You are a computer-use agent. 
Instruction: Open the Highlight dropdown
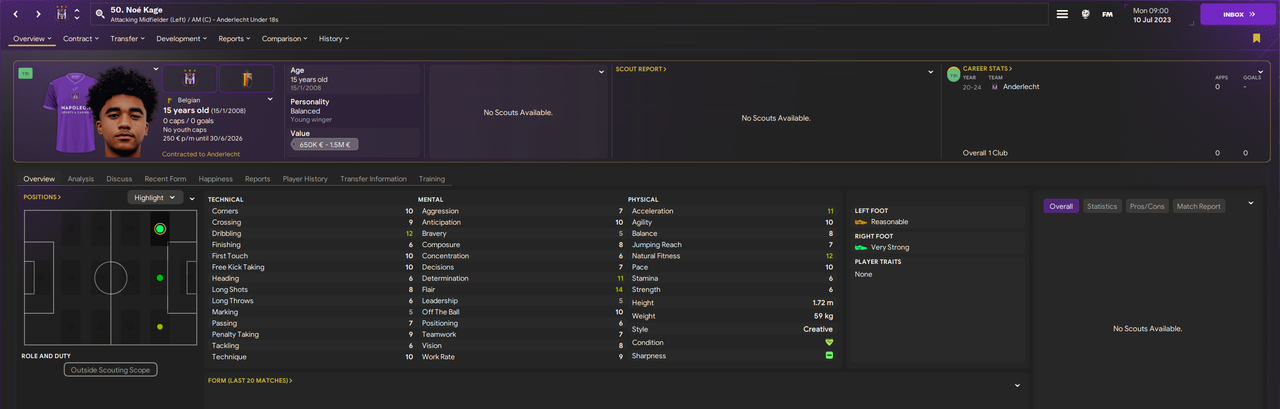(155, 198)
